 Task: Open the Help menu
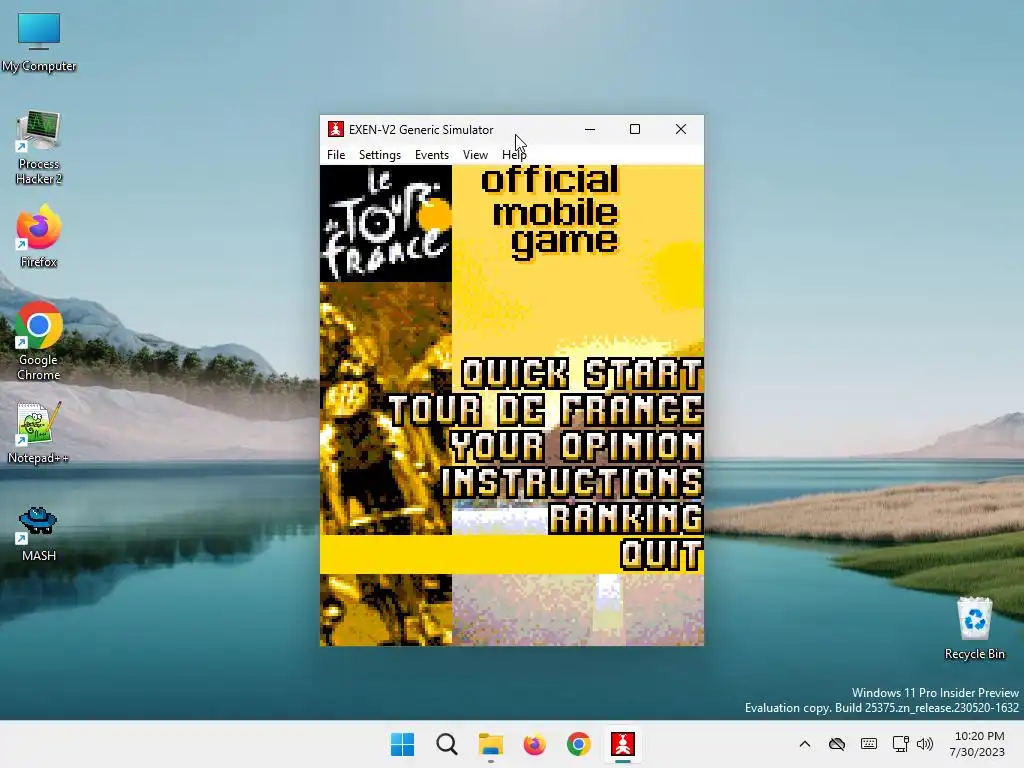(513, 155)
